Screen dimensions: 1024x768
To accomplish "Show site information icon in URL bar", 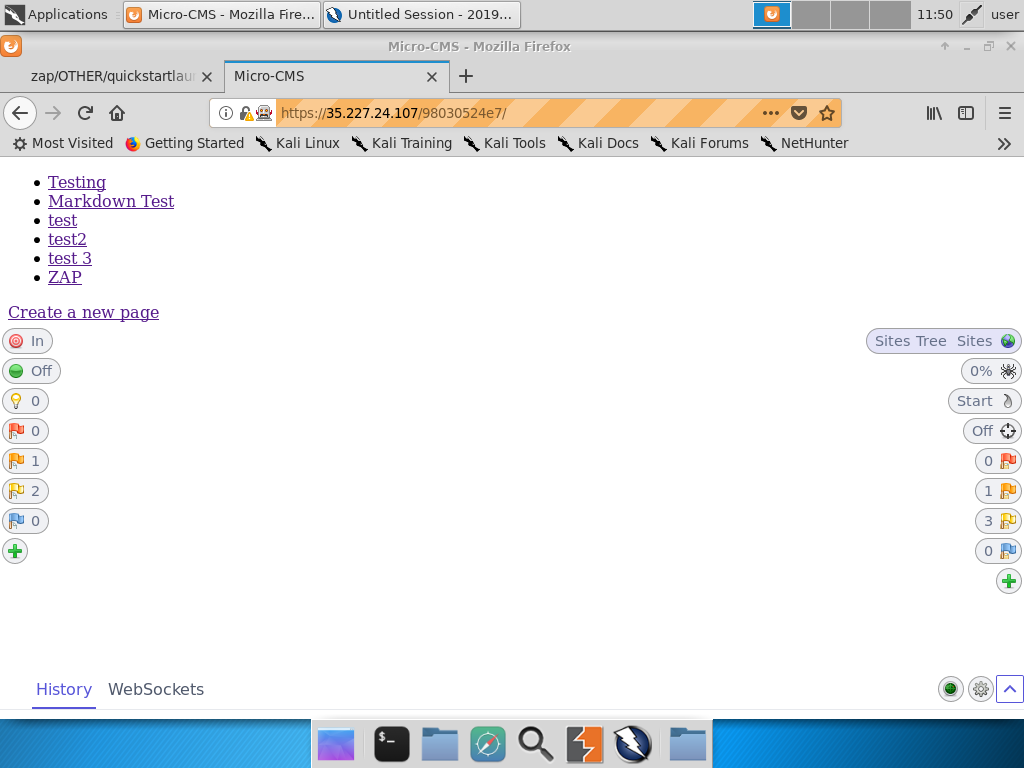I will tap(225, 113).
